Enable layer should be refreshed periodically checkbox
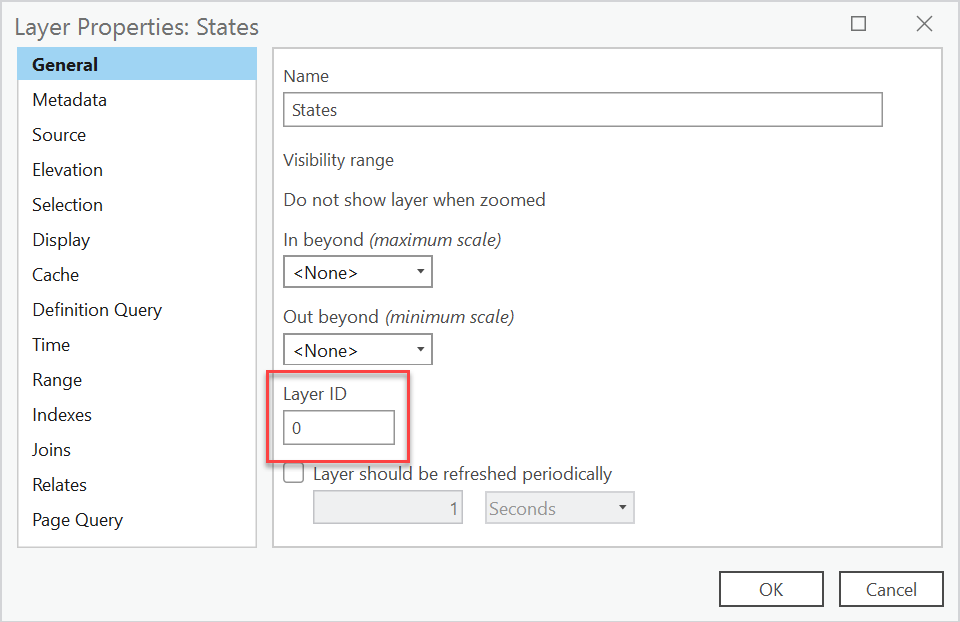 (294, 474)
